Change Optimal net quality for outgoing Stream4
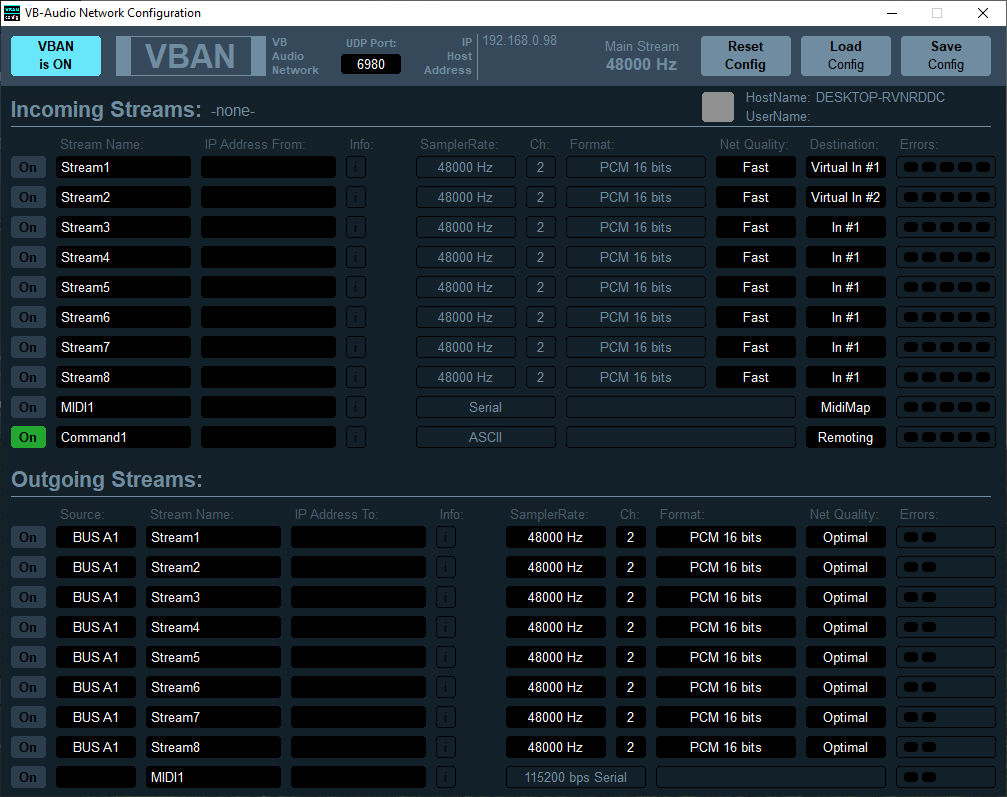Image resolution: width=1007 pixels, height=797 pixels. tap(845, 627)
